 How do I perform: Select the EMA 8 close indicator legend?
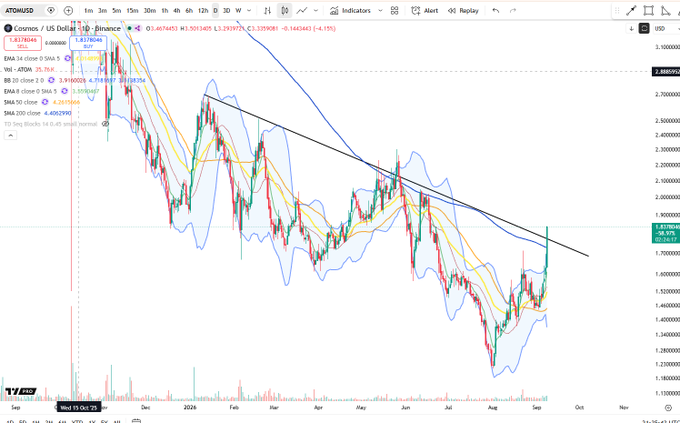(30, 91)
